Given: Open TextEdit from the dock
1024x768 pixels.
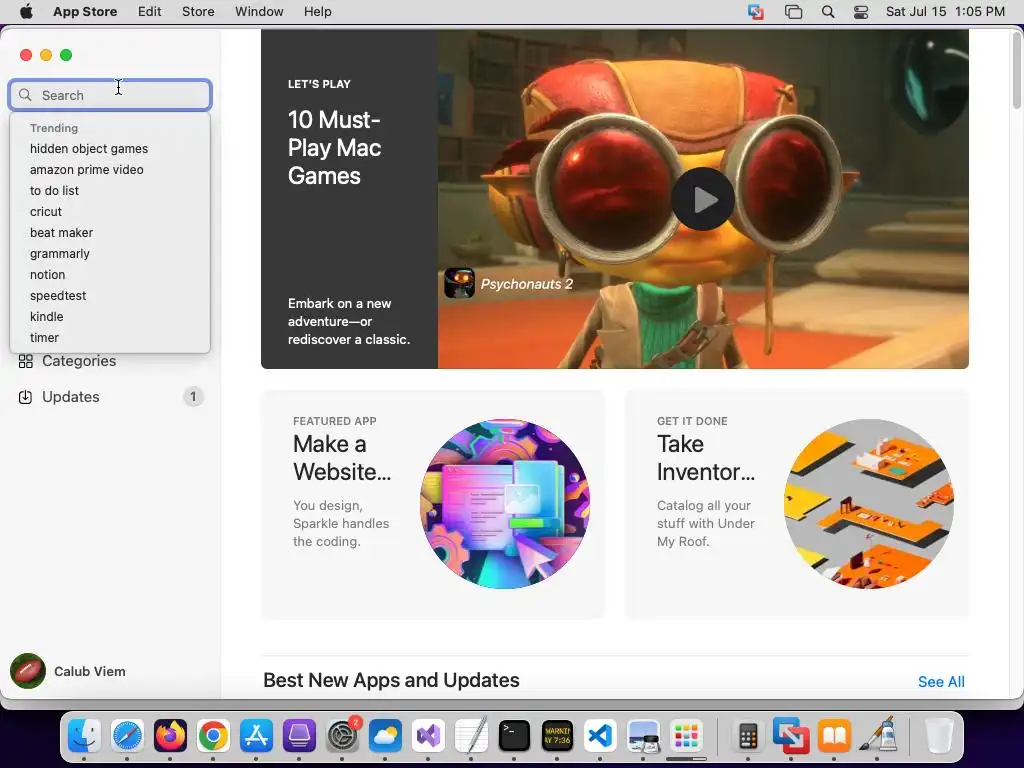Looking at the screenshot, I should pos(471,737).
